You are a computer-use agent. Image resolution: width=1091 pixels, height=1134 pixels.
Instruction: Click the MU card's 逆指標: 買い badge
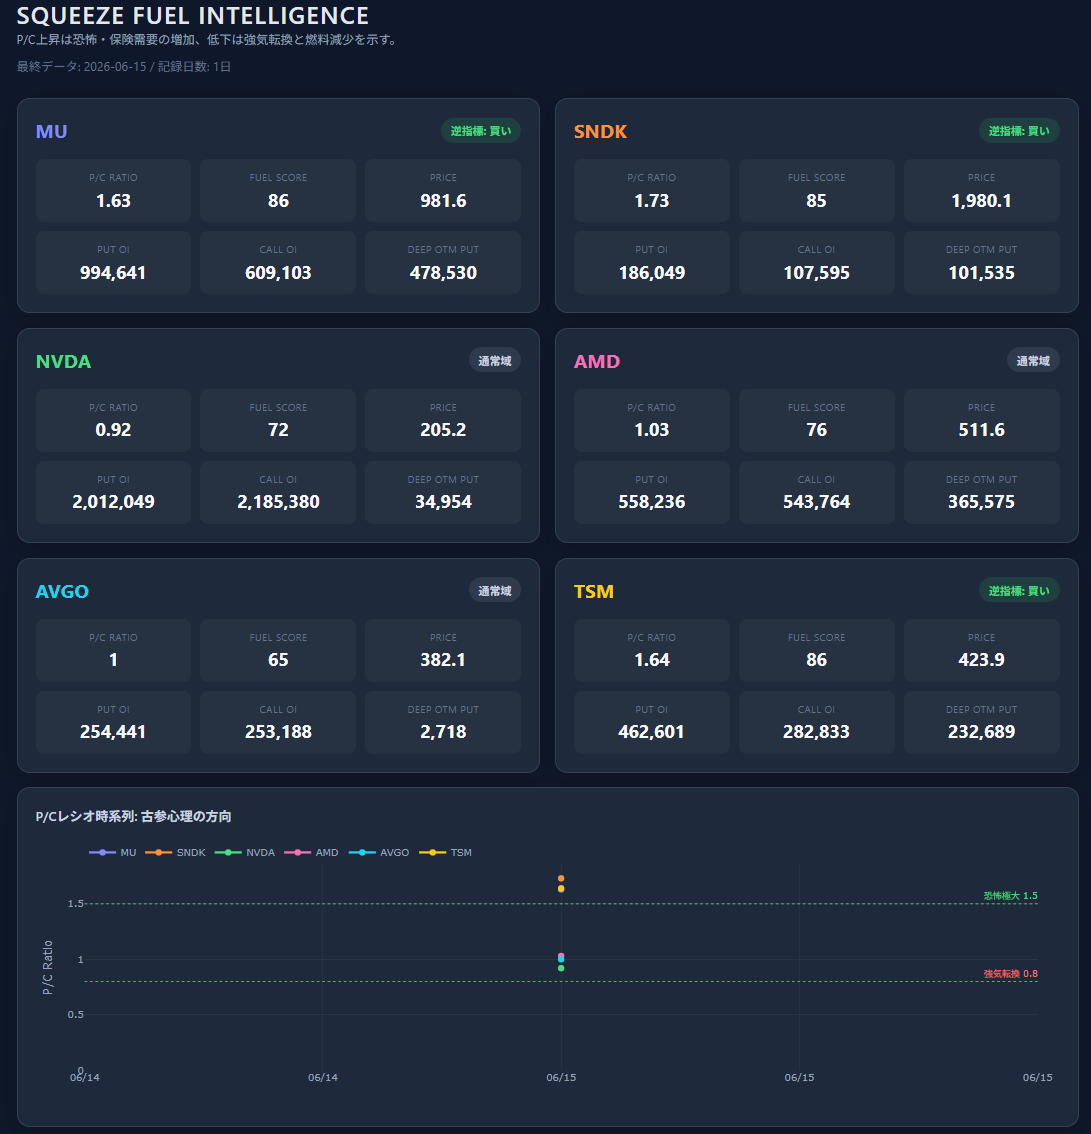point(481,131)
